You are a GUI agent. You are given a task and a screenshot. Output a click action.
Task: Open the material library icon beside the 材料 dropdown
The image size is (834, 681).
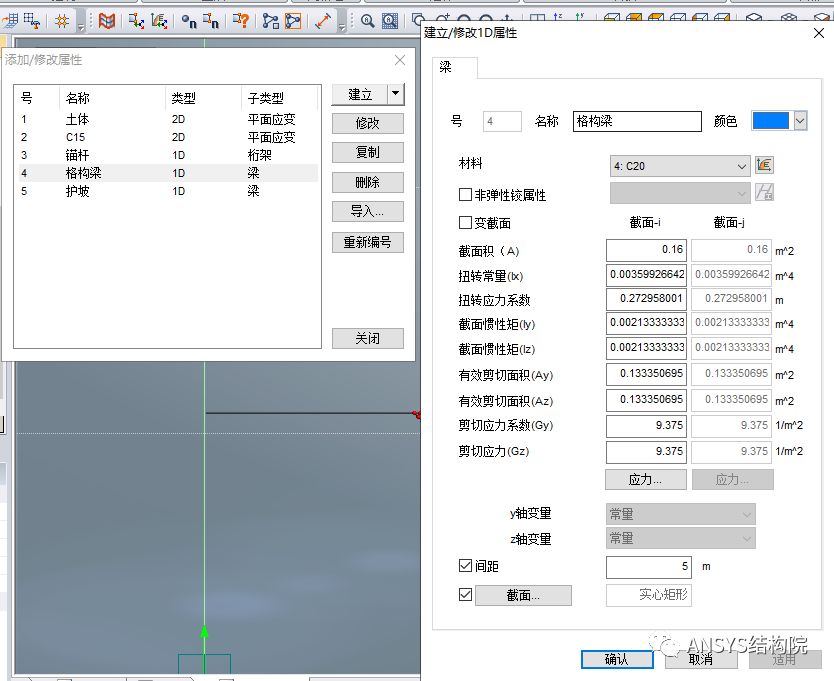766,164
